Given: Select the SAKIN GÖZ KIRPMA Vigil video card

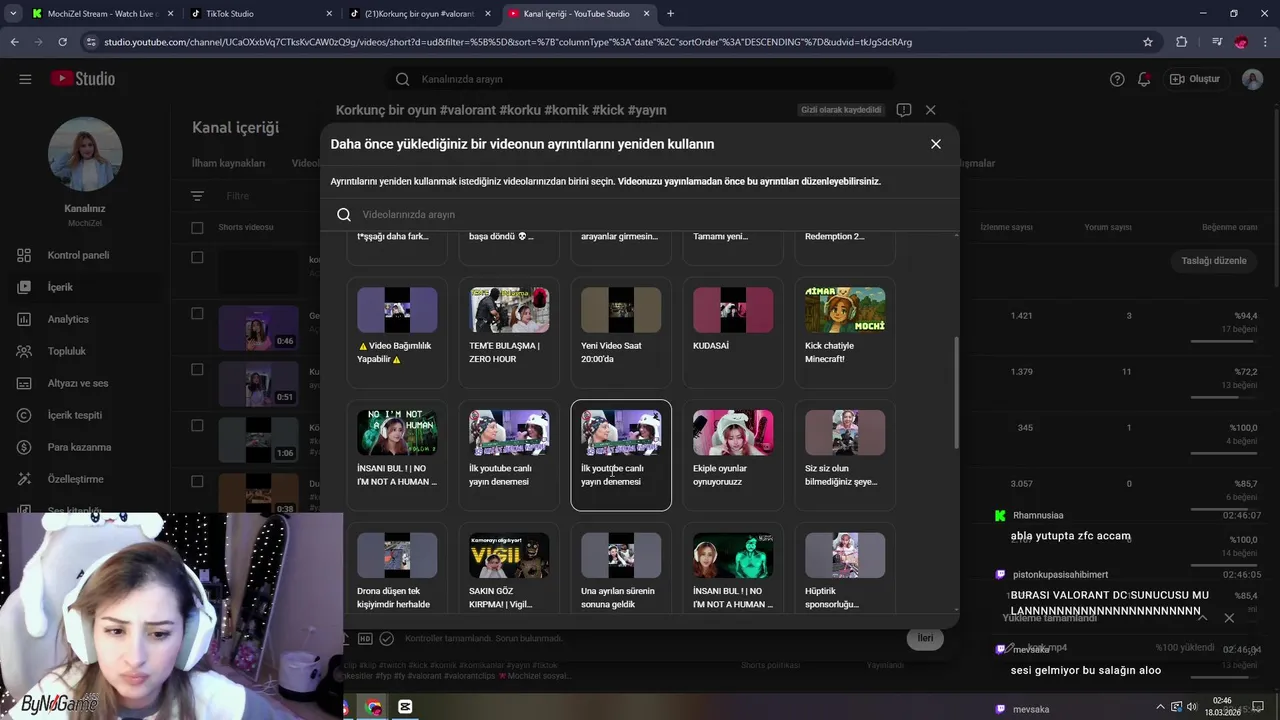Looking at the screenshot, I should coord(509,570).
